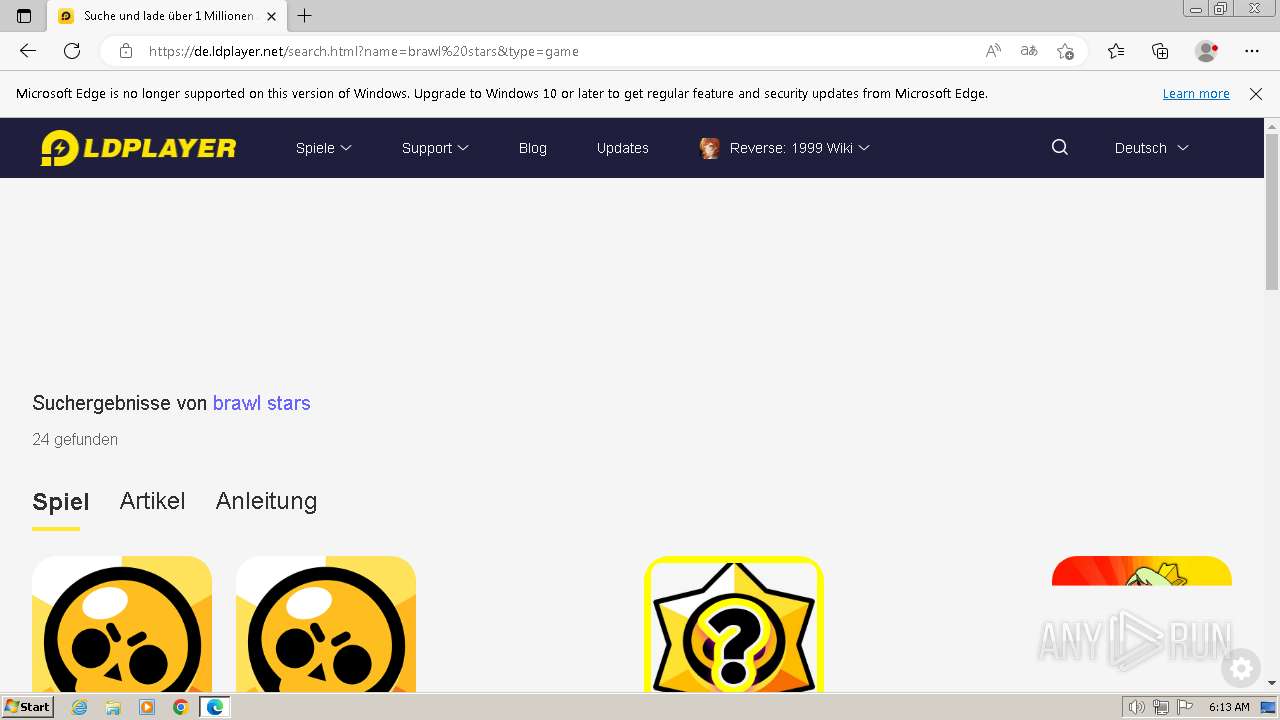Open the media player taskbar icon
This screenshot has width=1280, height=720.
[x=147, y=707]
